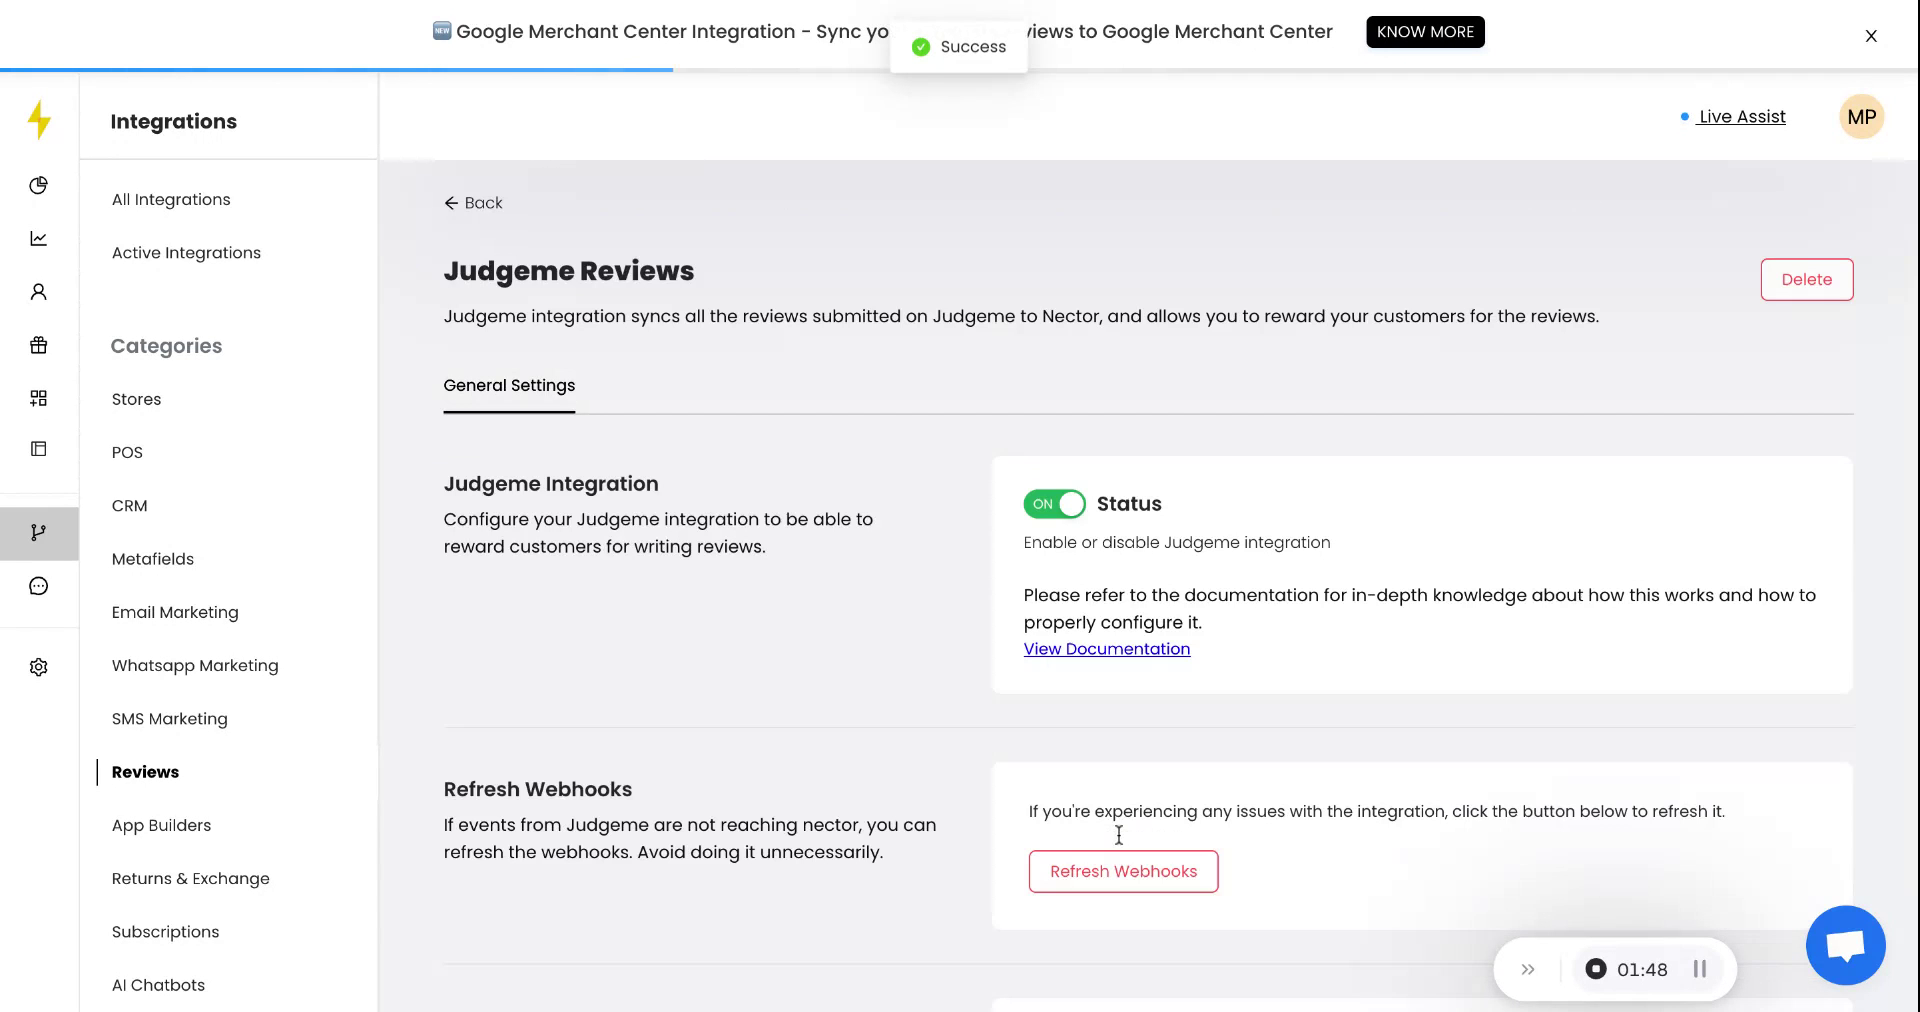The width and height of the screenshot is (1920, 1012).
Task: Dismiss the Google Merchant Center banner
Action: 1870,36
